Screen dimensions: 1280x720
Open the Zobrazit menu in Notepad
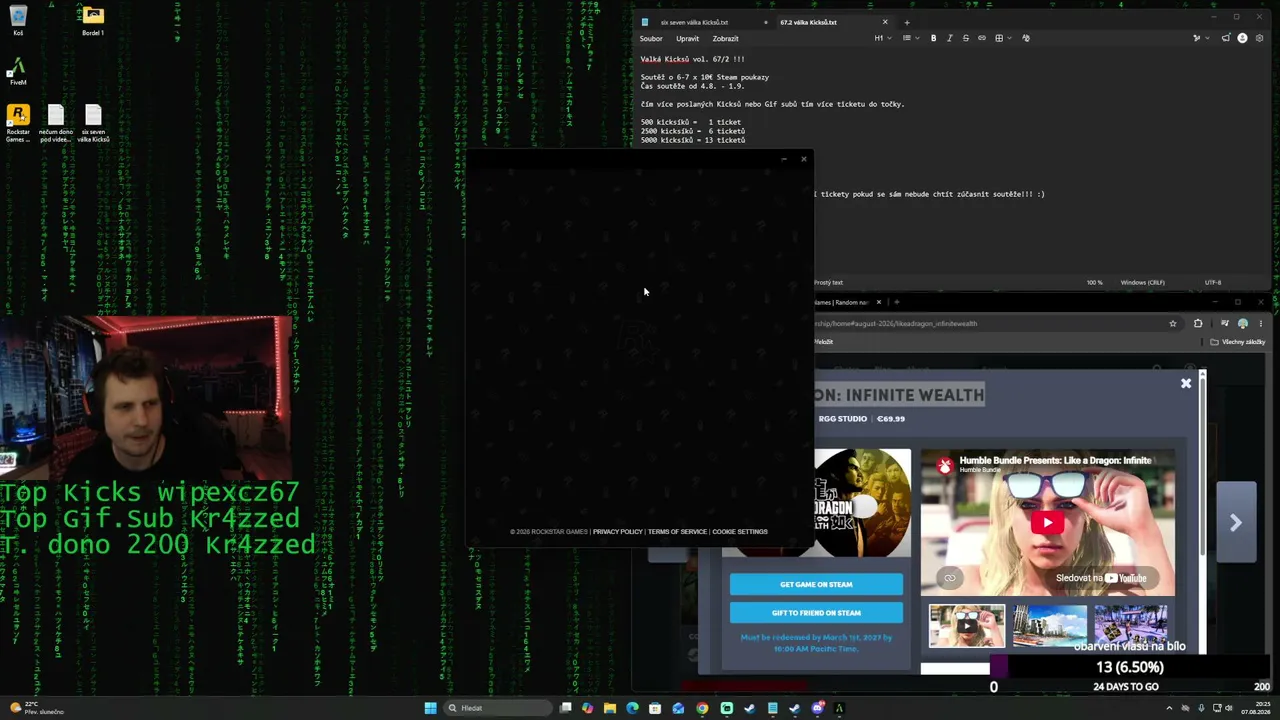pyautogui.click(x=725, y=38)
